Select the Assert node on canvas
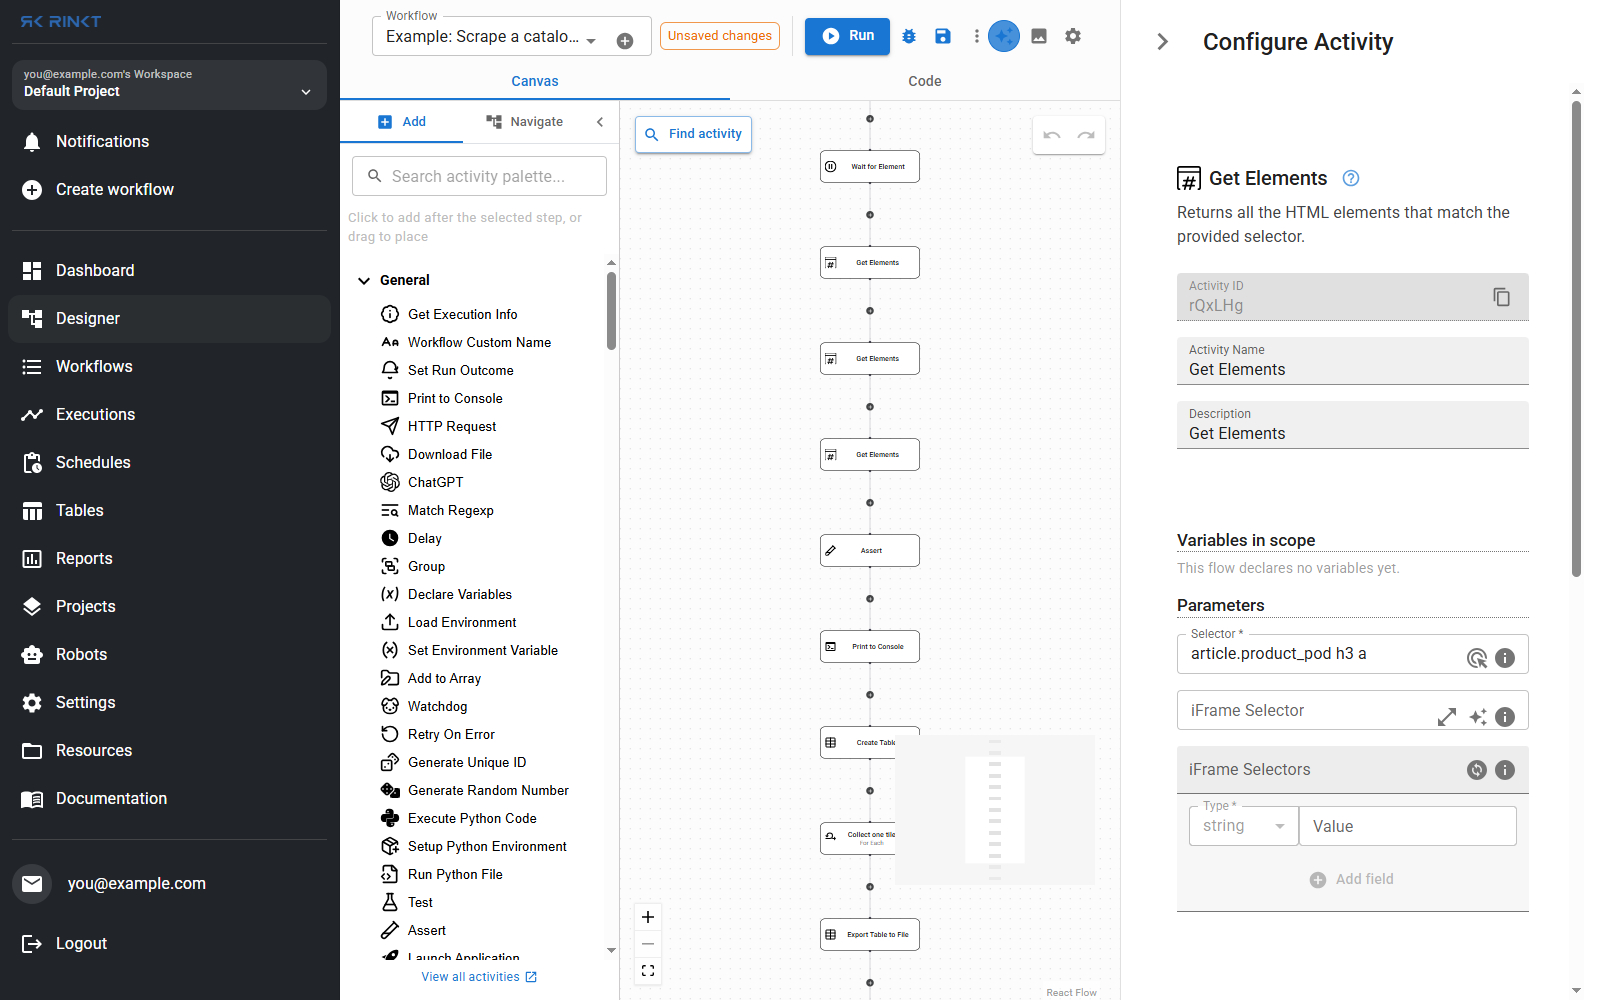 click(870, 551)
